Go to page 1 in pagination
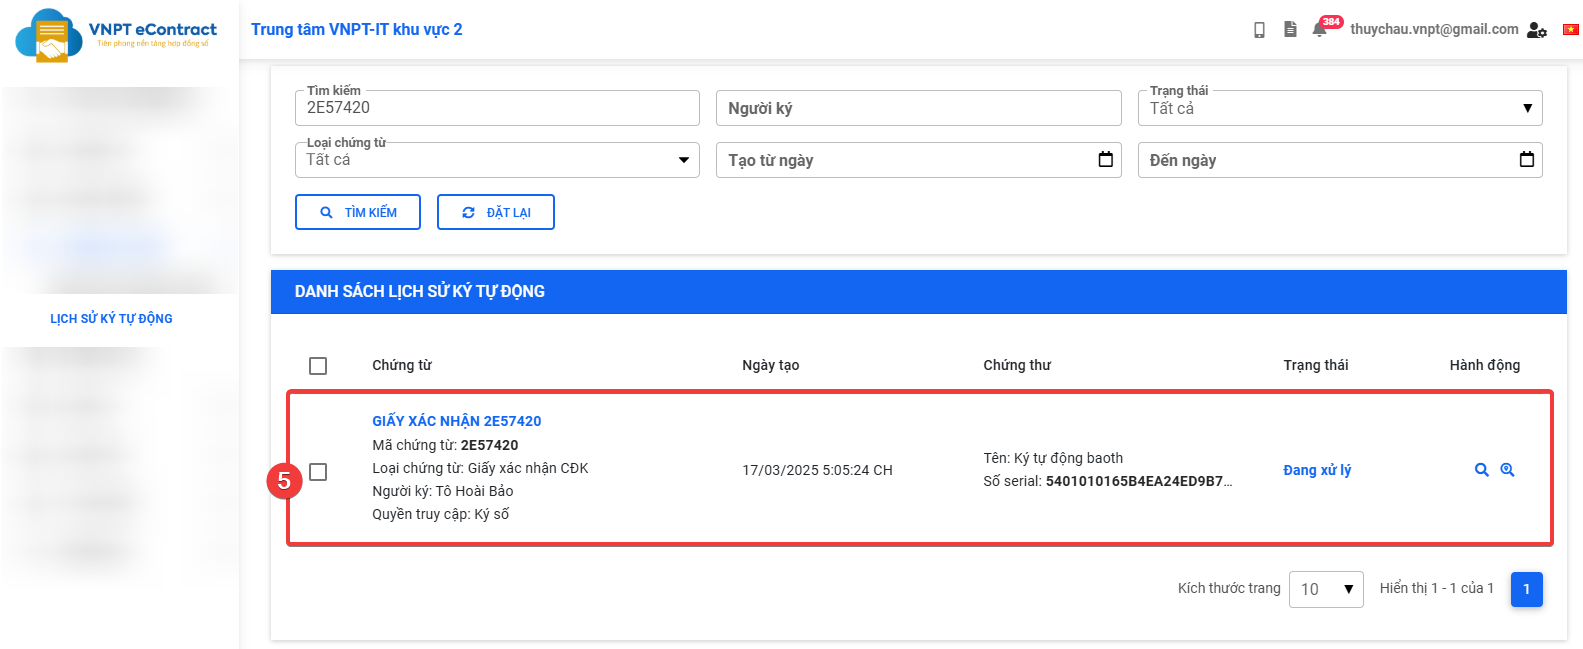The image size is (1583, 649). (1527, 589)
